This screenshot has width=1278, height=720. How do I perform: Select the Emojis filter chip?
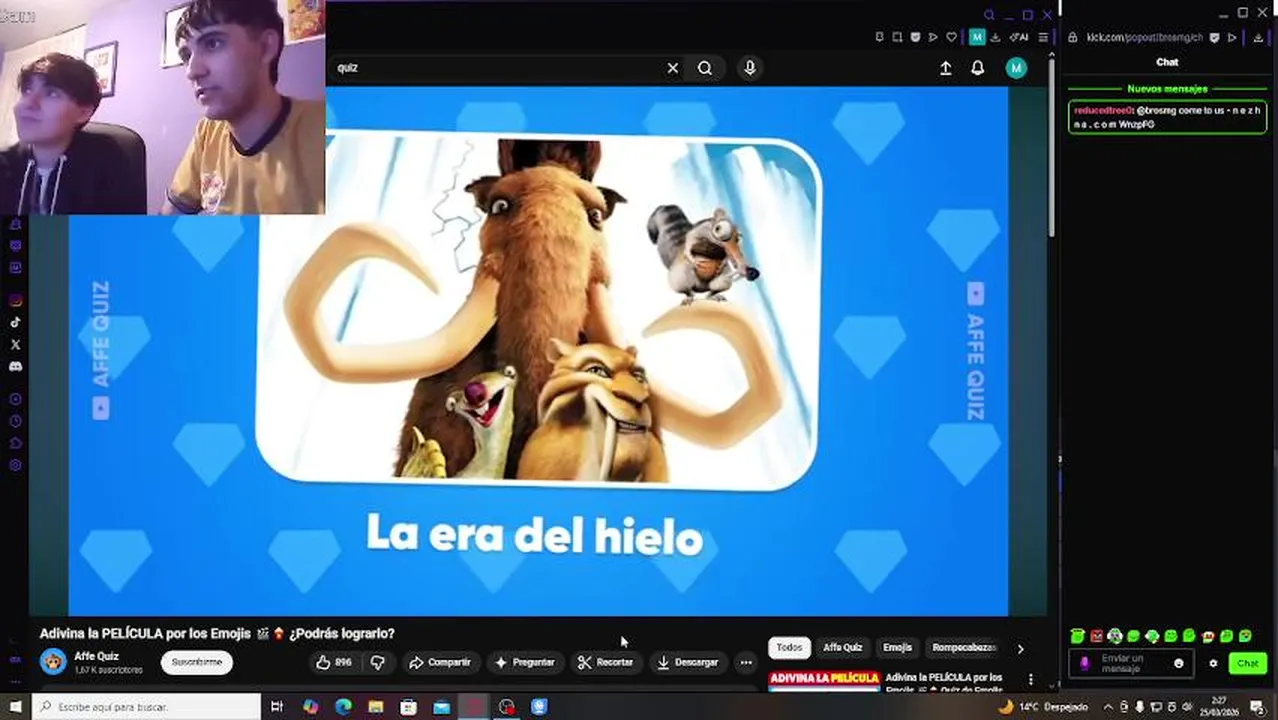897,648
